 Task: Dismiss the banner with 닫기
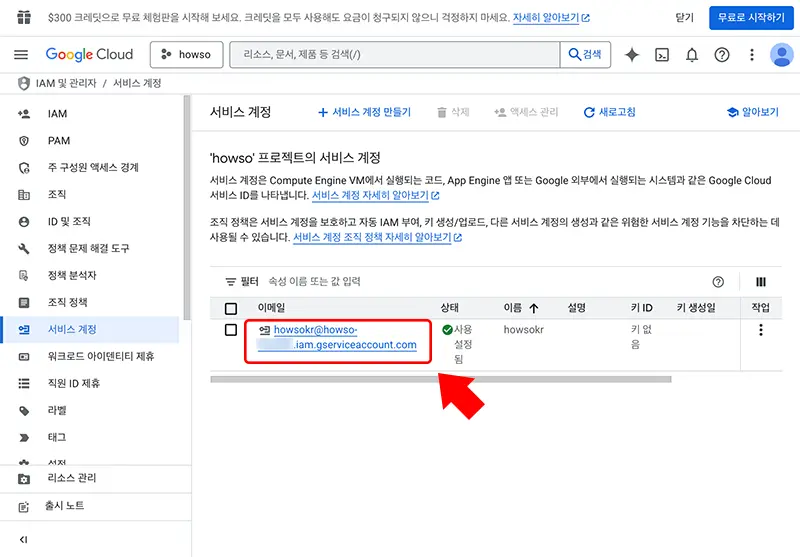pyautogui.click(x=685, y=18)
